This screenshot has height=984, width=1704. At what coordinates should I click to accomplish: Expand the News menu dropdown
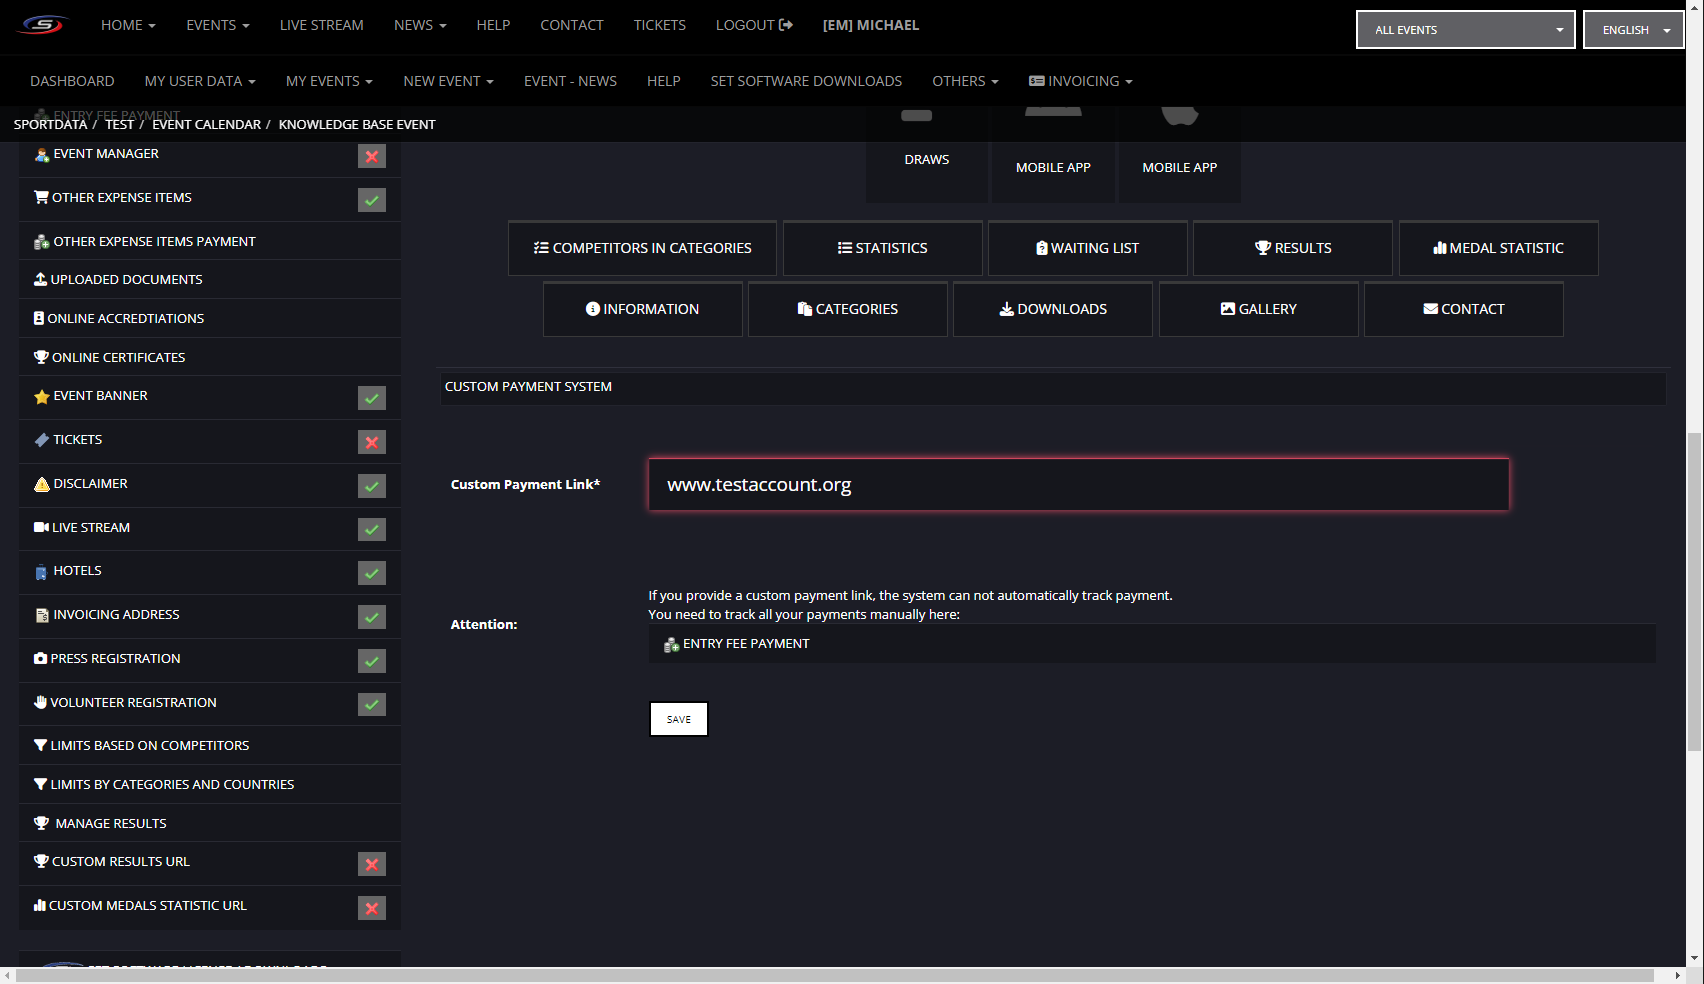coord(420,25)
